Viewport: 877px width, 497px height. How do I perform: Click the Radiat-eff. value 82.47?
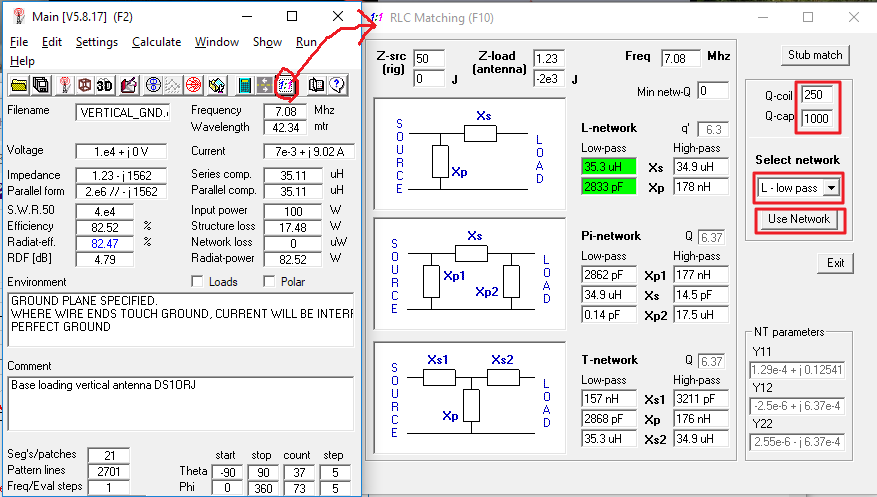[x=105, y=243]
